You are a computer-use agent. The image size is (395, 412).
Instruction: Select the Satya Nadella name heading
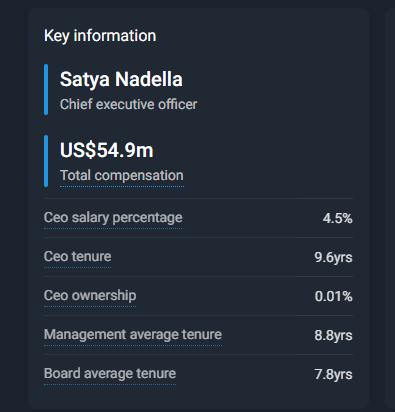[x=121, y=80]
